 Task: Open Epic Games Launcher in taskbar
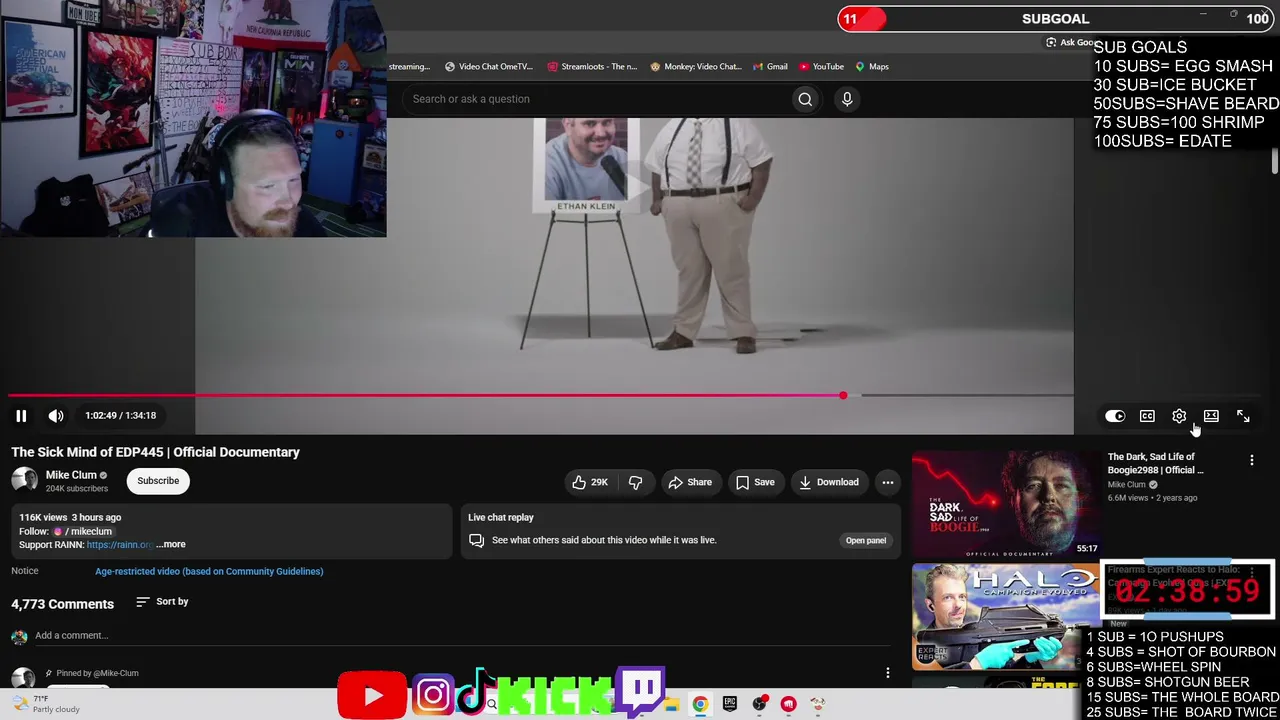[730, 704]
